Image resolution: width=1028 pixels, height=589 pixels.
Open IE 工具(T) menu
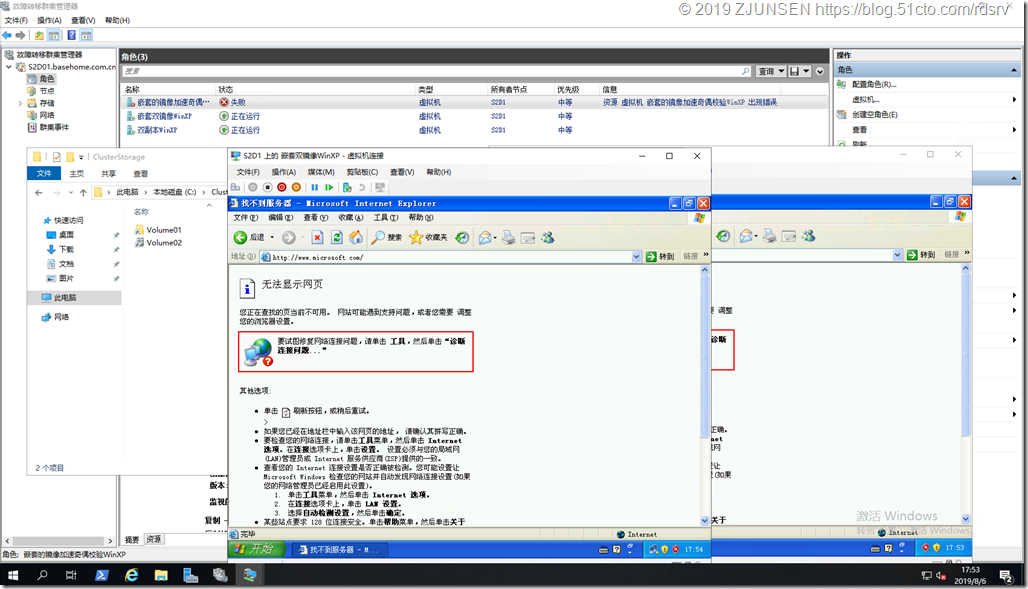tap(386, 218)
